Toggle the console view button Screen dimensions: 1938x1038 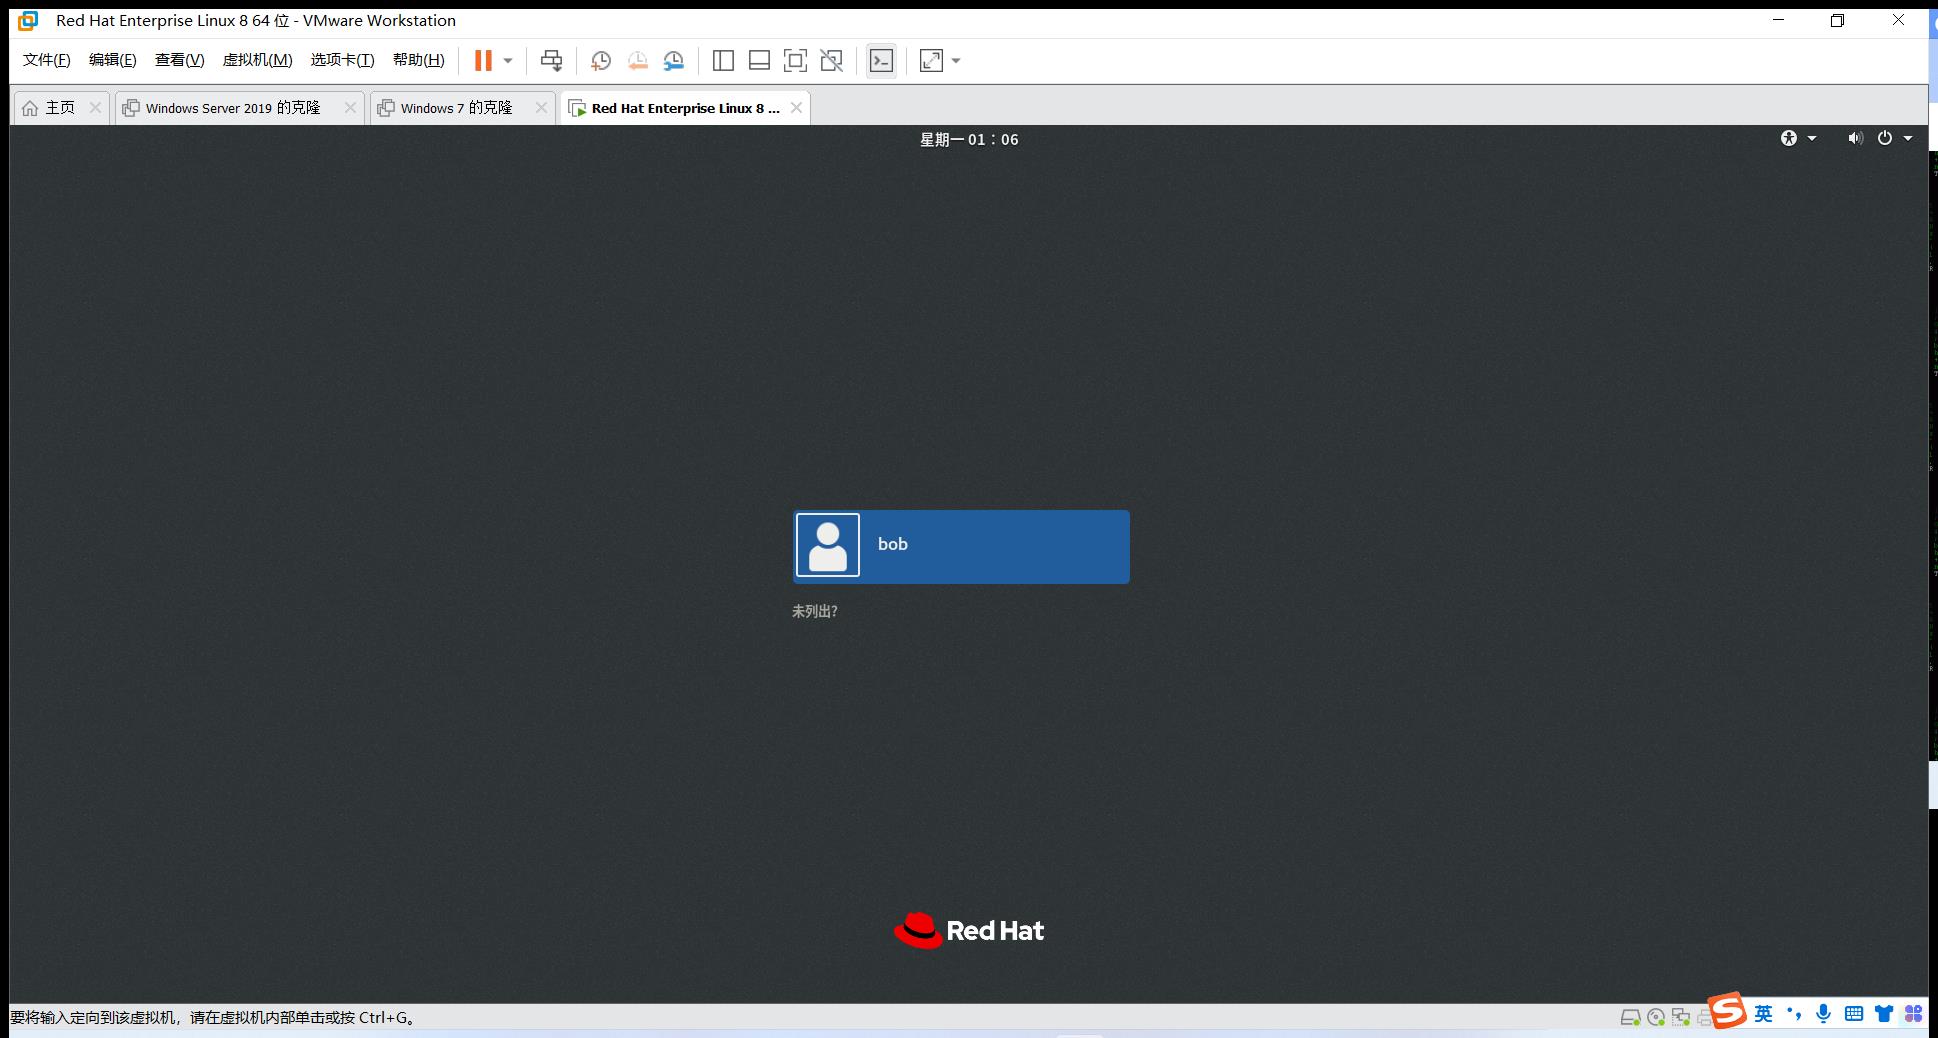(x=881, y=61)
